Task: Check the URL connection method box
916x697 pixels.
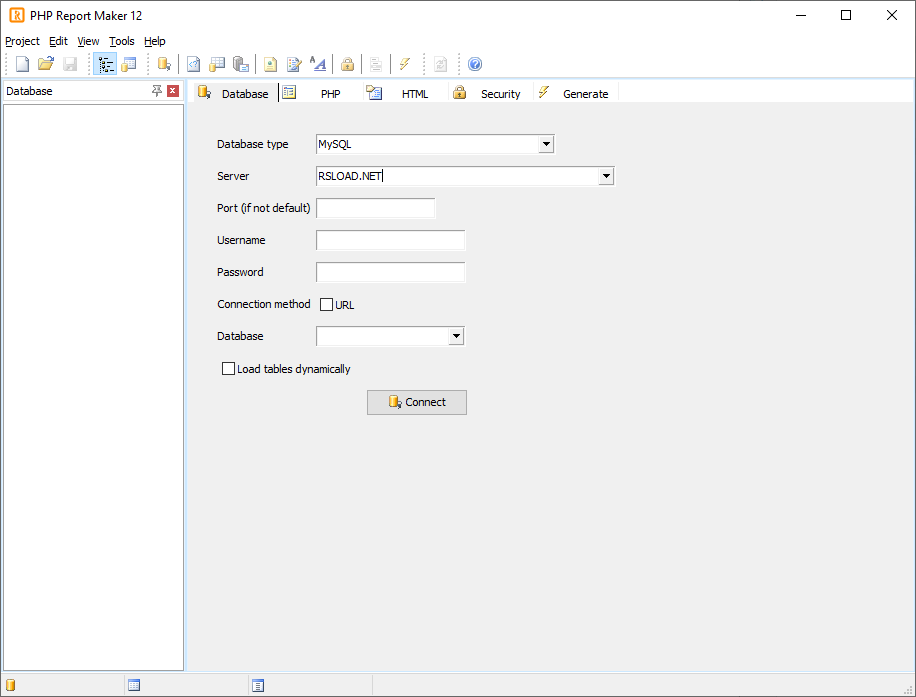Action: (x=326, y=304)
